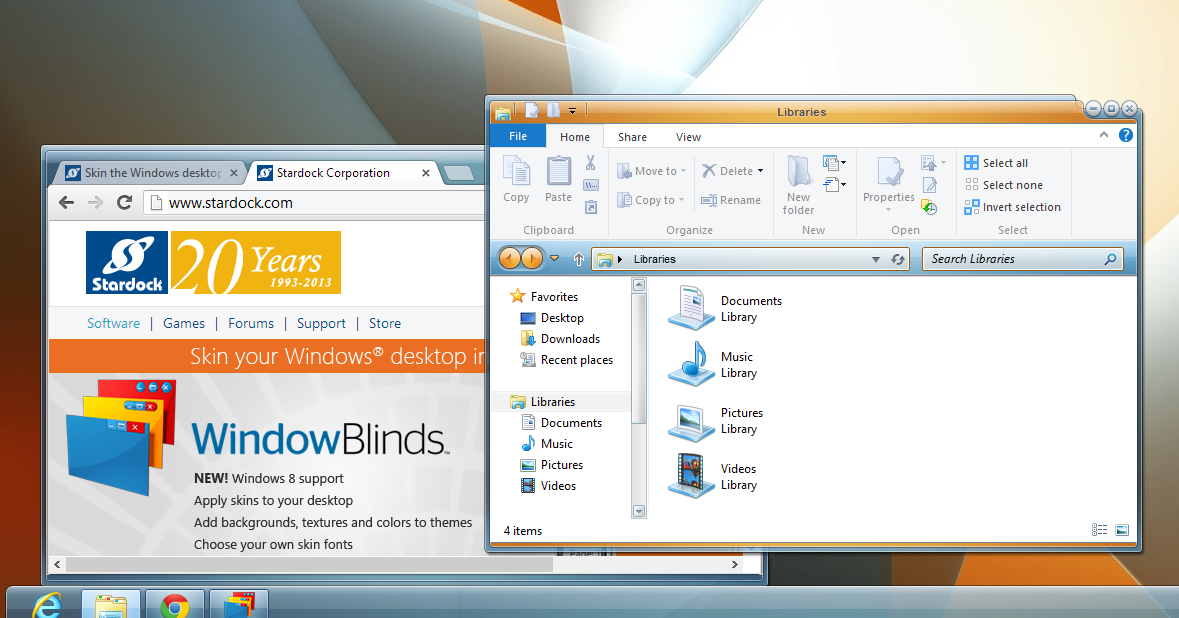Open the Store link
1179x618 pixels.
385,323
